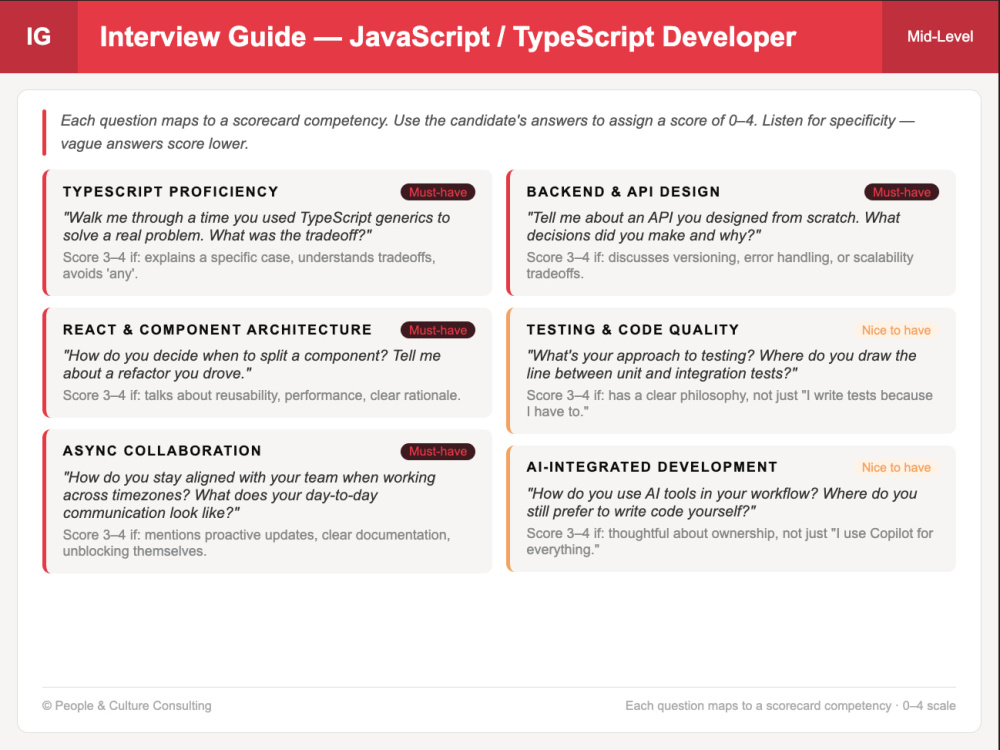Click scoring note about versioning and error handling

coord(720,265)
